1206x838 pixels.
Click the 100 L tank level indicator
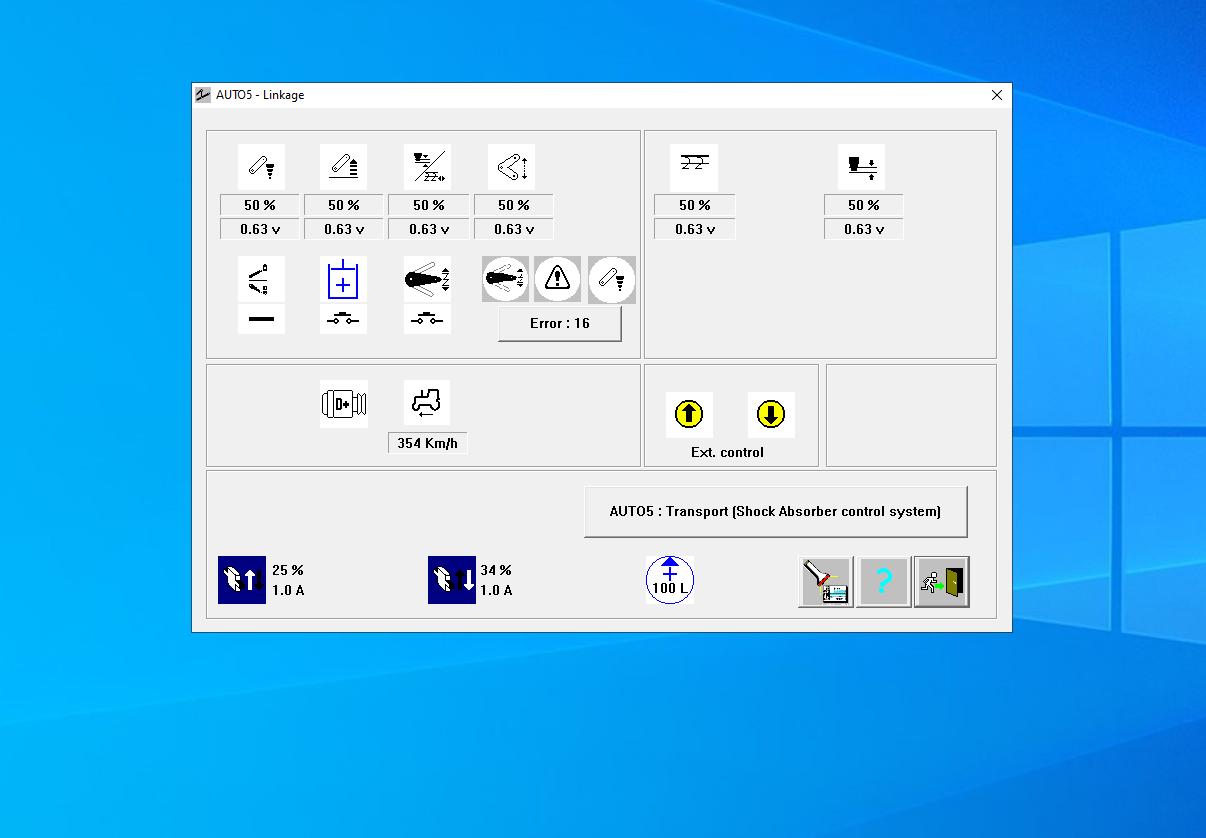tap(670, 578)
